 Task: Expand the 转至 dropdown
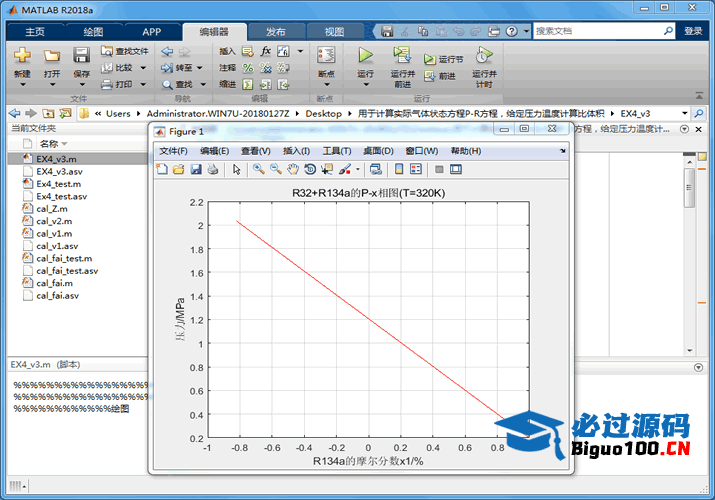point(200,68)
